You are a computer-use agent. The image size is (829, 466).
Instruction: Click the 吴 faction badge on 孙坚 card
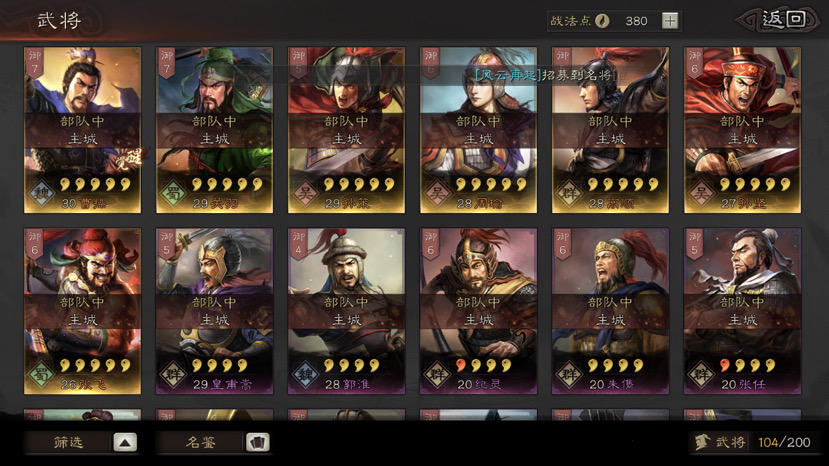(x=702, y=194)
